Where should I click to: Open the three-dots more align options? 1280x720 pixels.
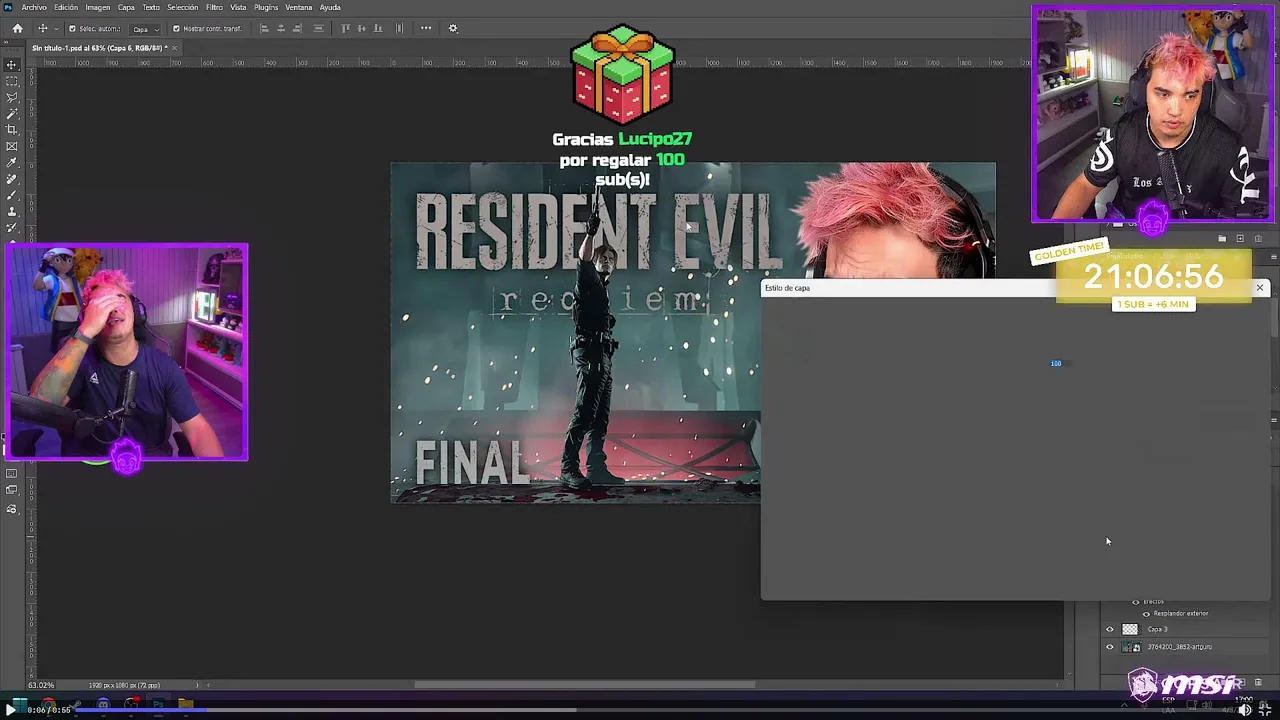coord(426,28)
